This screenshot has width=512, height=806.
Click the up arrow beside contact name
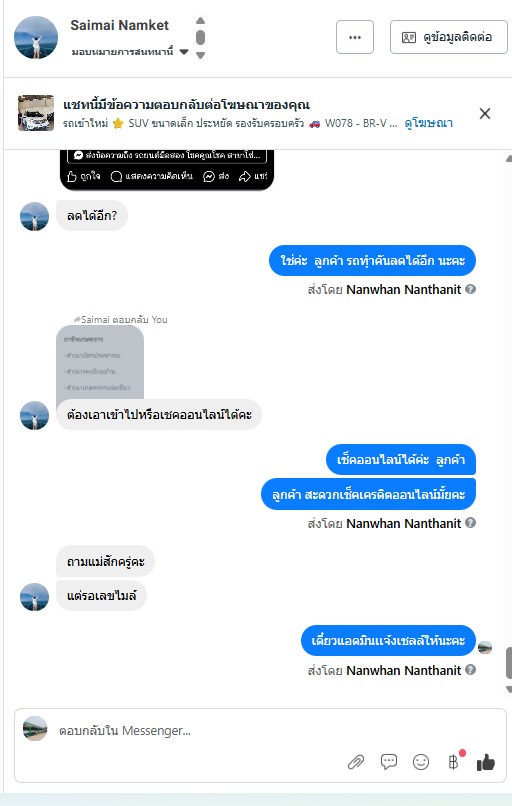point(200,21)
